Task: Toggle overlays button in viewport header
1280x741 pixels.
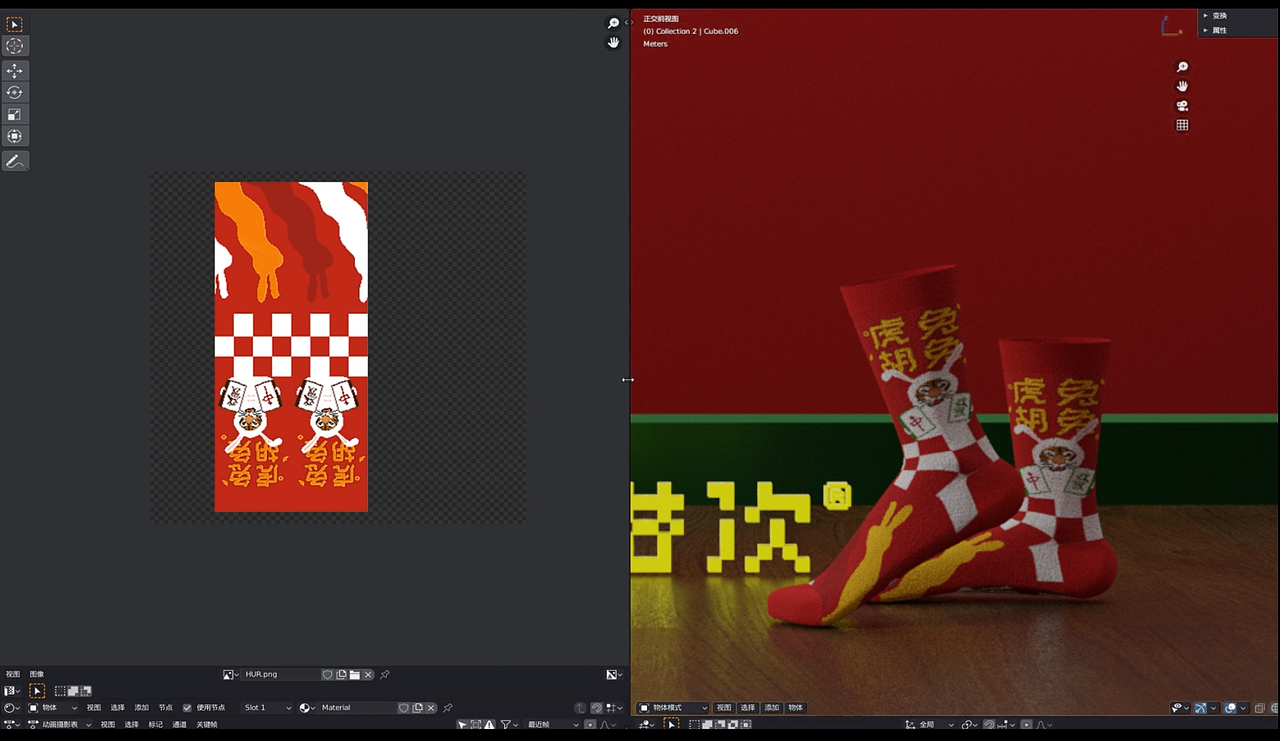Action: [x=1230, y=708]
